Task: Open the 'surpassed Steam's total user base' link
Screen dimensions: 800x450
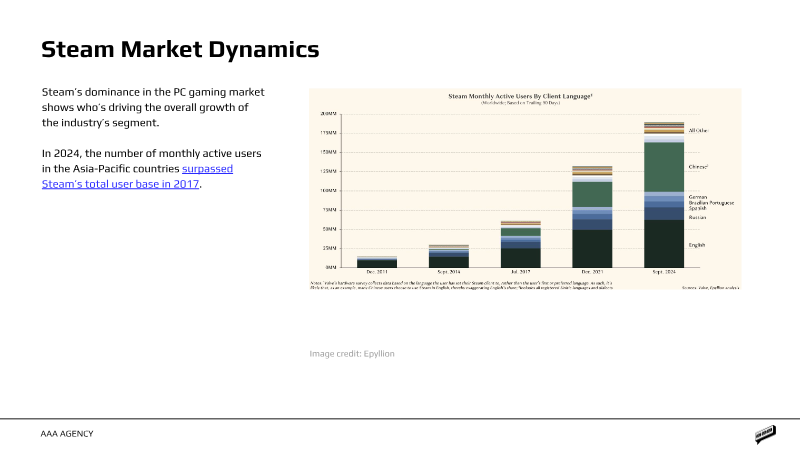Action: 207,169
